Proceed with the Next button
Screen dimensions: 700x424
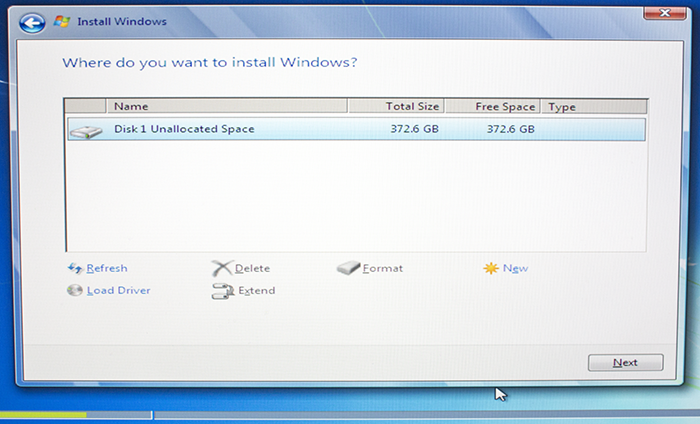click(625, 362)
